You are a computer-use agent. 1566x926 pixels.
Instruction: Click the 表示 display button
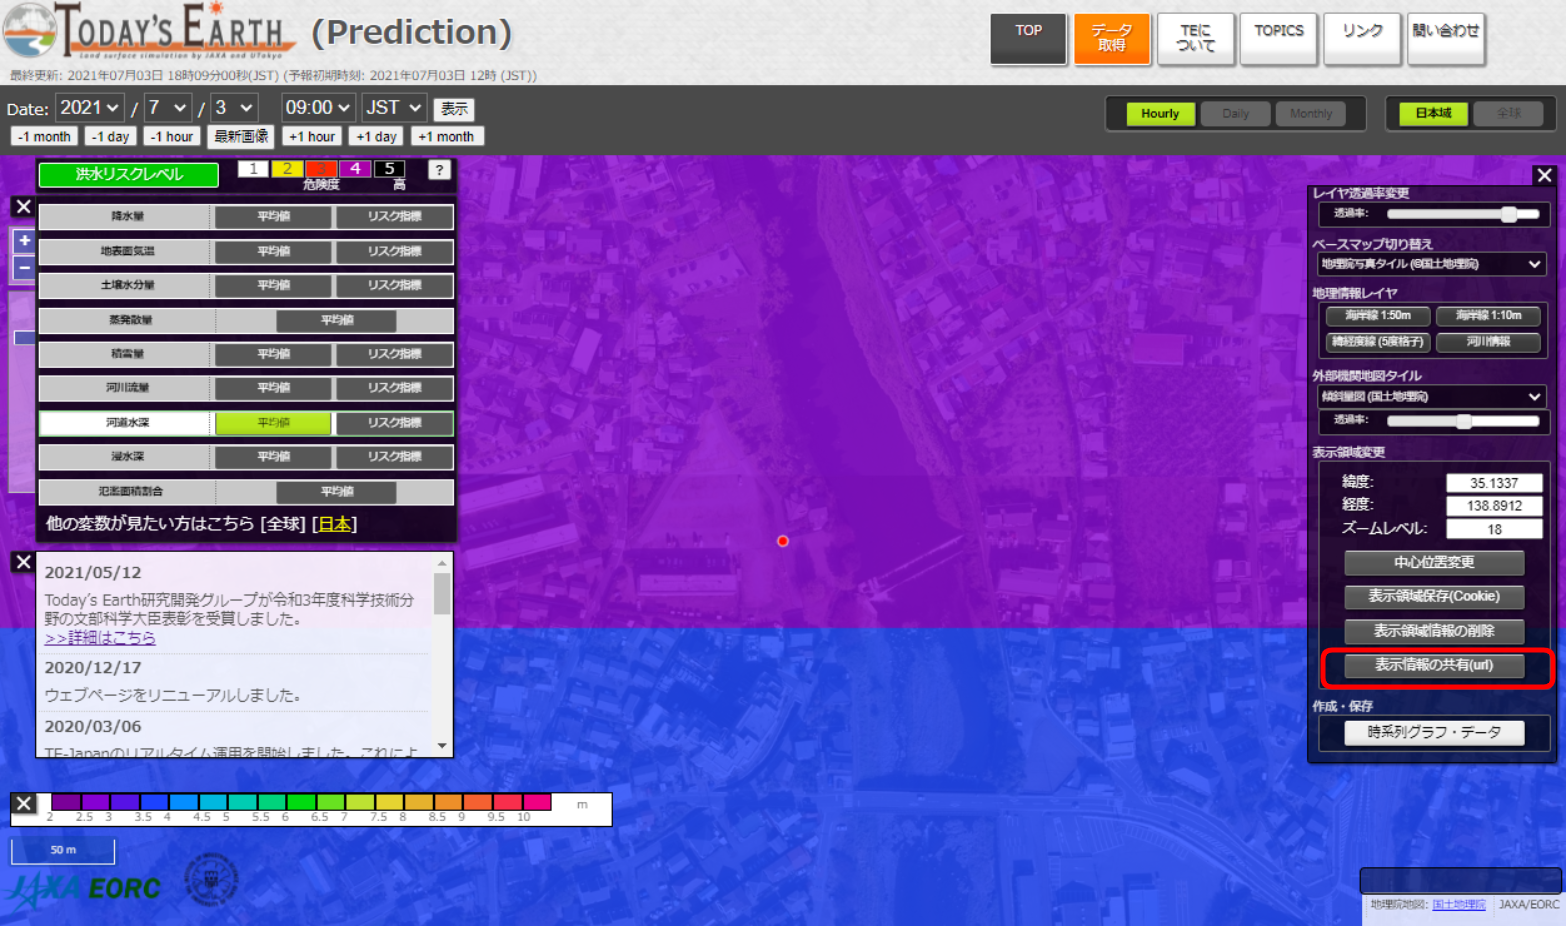(x=454, y=108)
